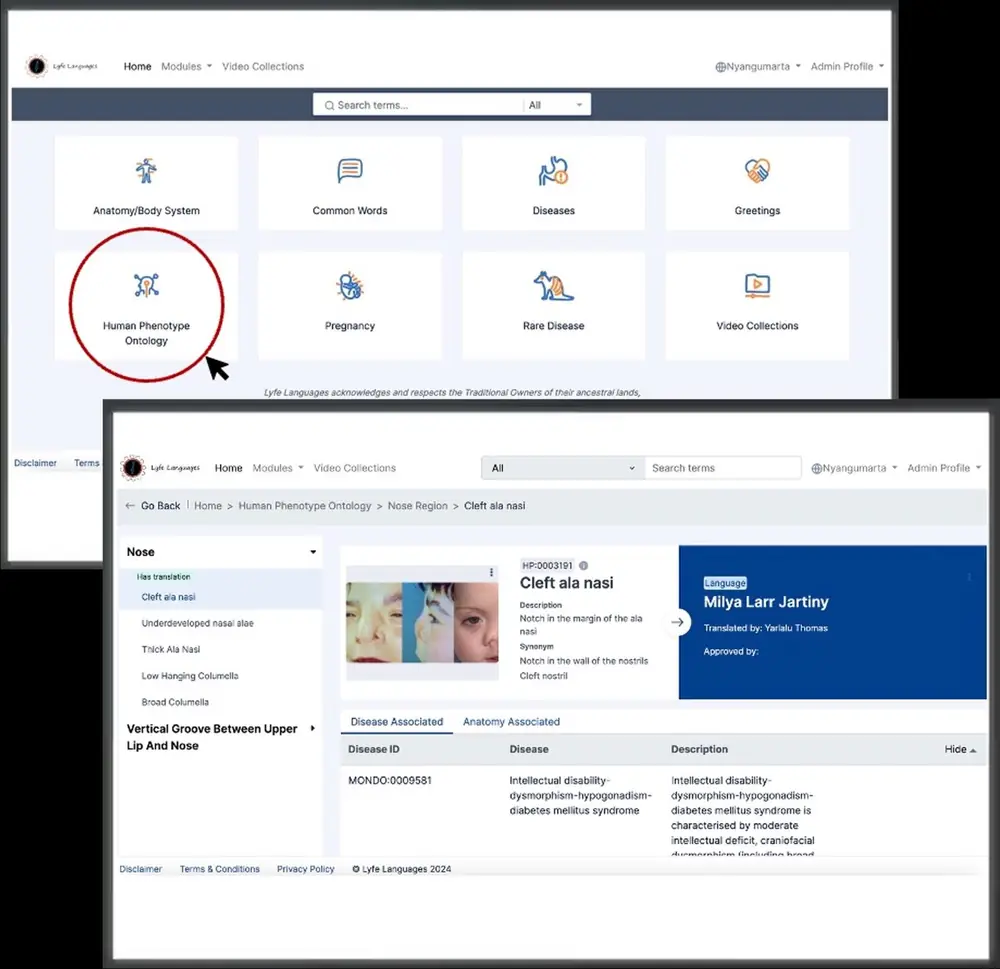Open Video Collections in front window navbar
1000x969 pixels.
pyautogui.click(x=355, y=468)
